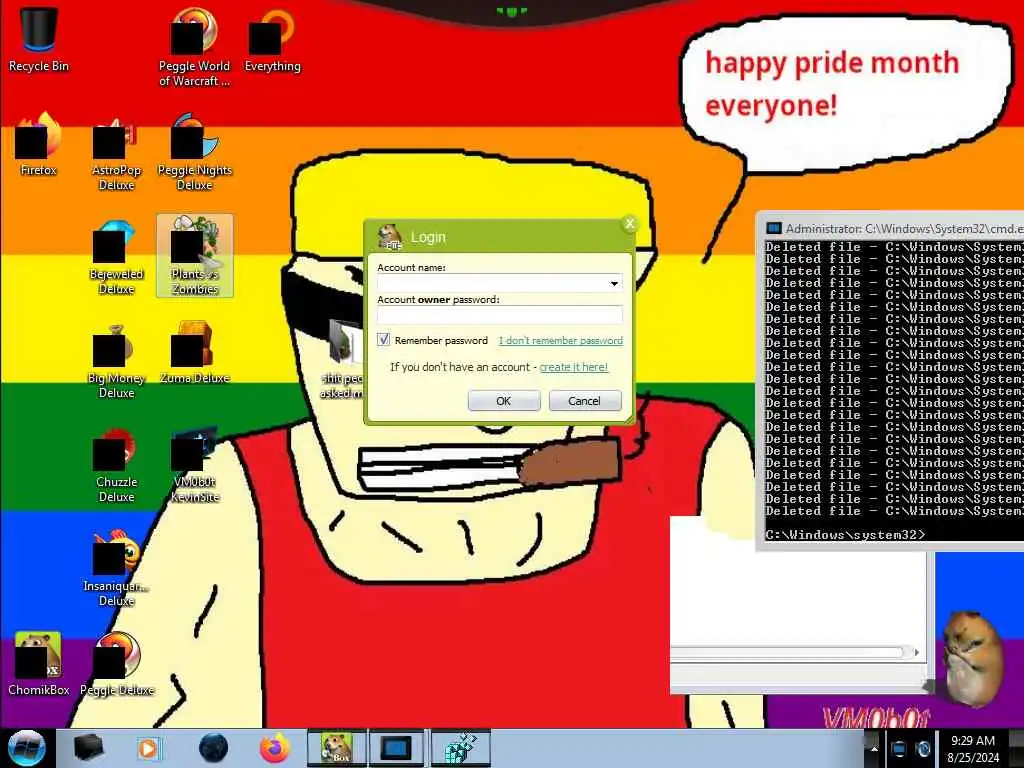The height and width of the screenshot is (768, 1024).
Task: Open Big Money Deluxe shortcut
Action: [116, 360]
